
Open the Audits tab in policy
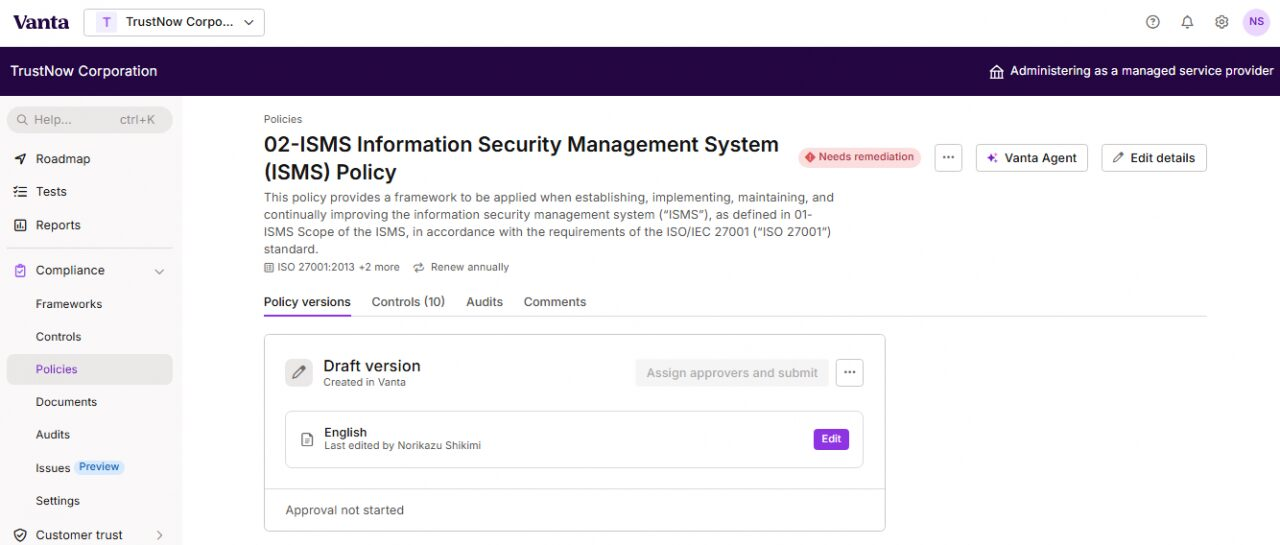pos(484,302)
